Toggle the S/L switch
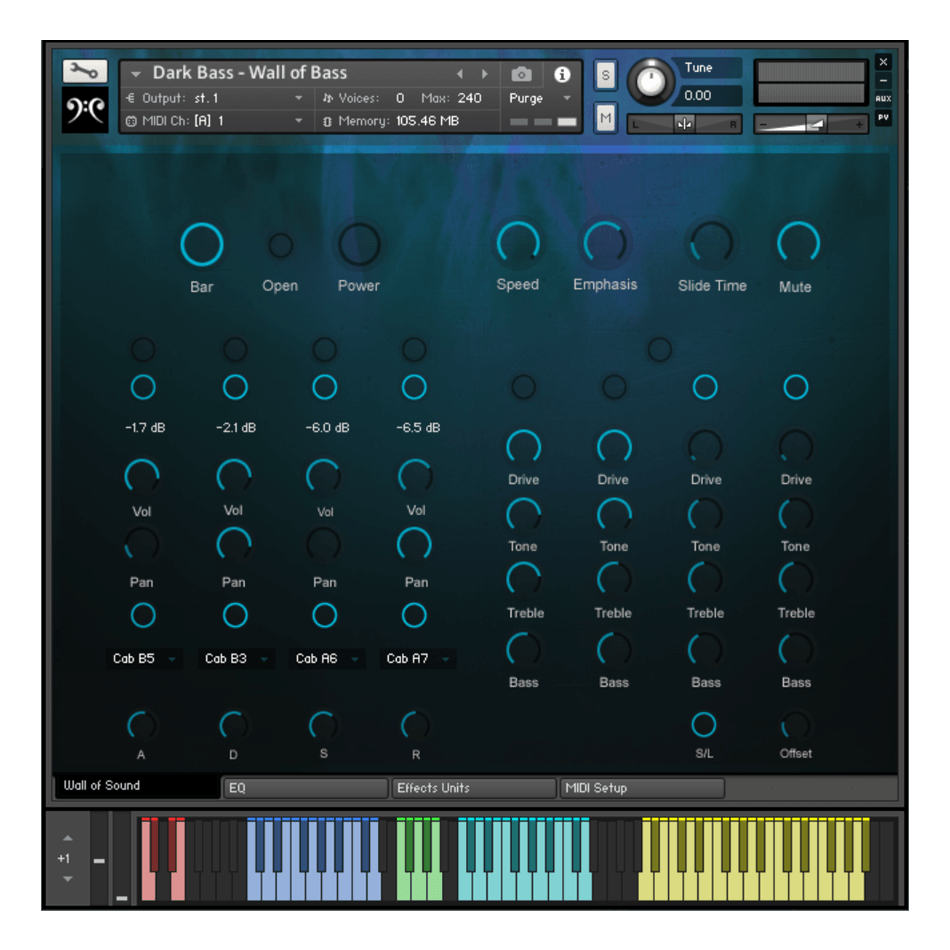 point(703,724)
